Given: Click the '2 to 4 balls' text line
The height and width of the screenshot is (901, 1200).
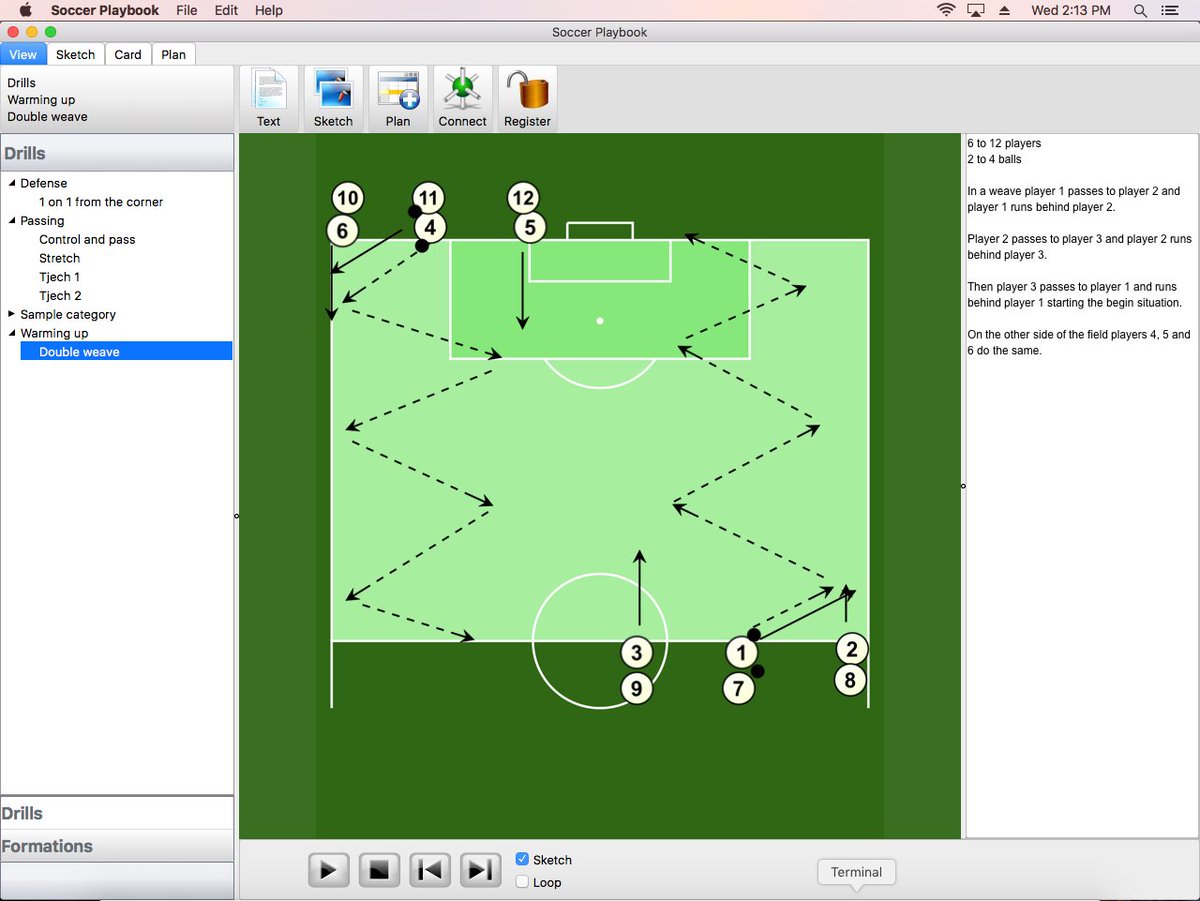Looking at the screenshot, I should (994, 159).
